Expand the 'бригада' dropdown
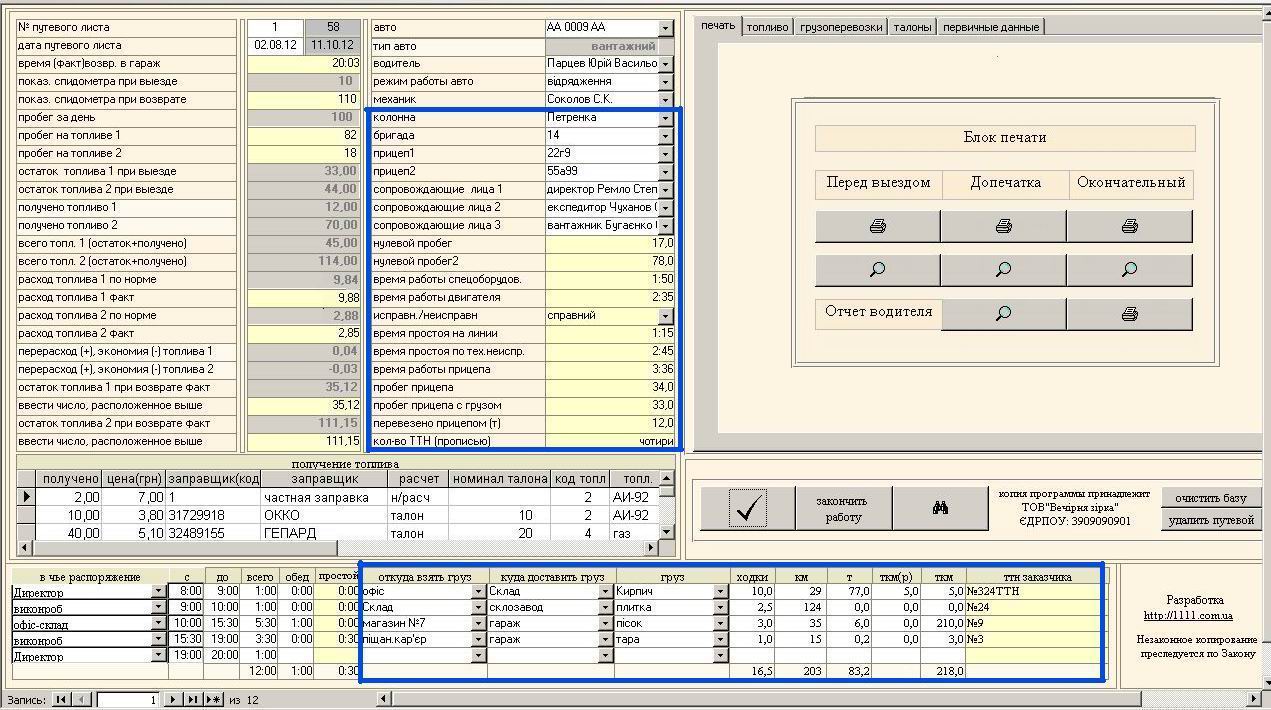The width and height of the screenshot is (1271, 710). (x=666, y=136)
